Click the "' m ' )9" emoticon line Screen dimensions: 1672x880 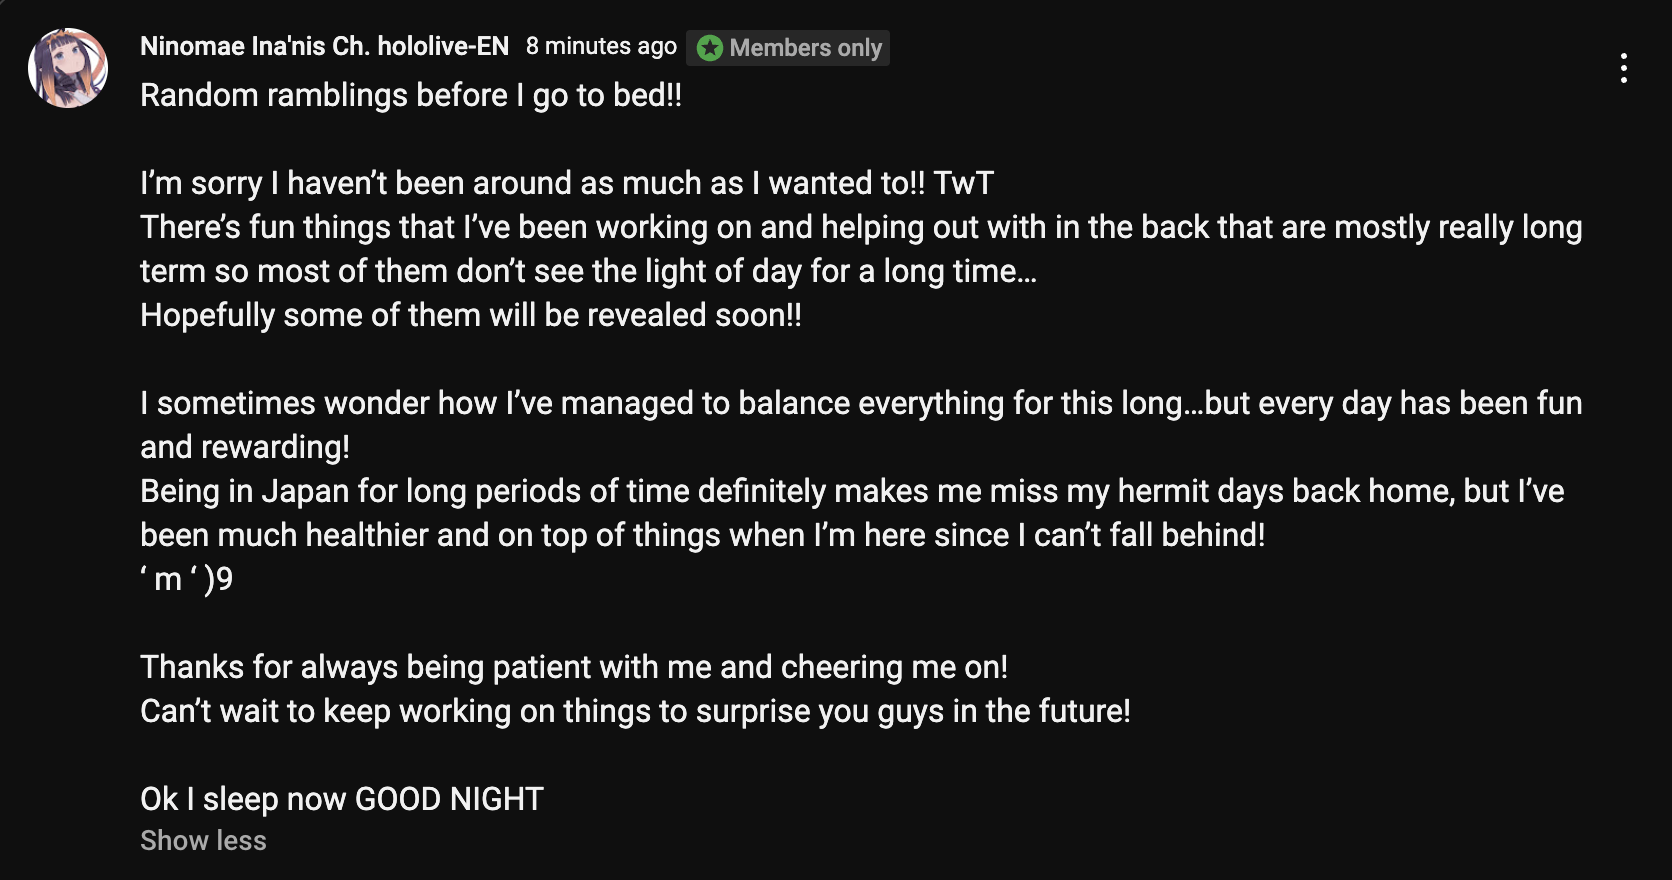pos(187,579)
